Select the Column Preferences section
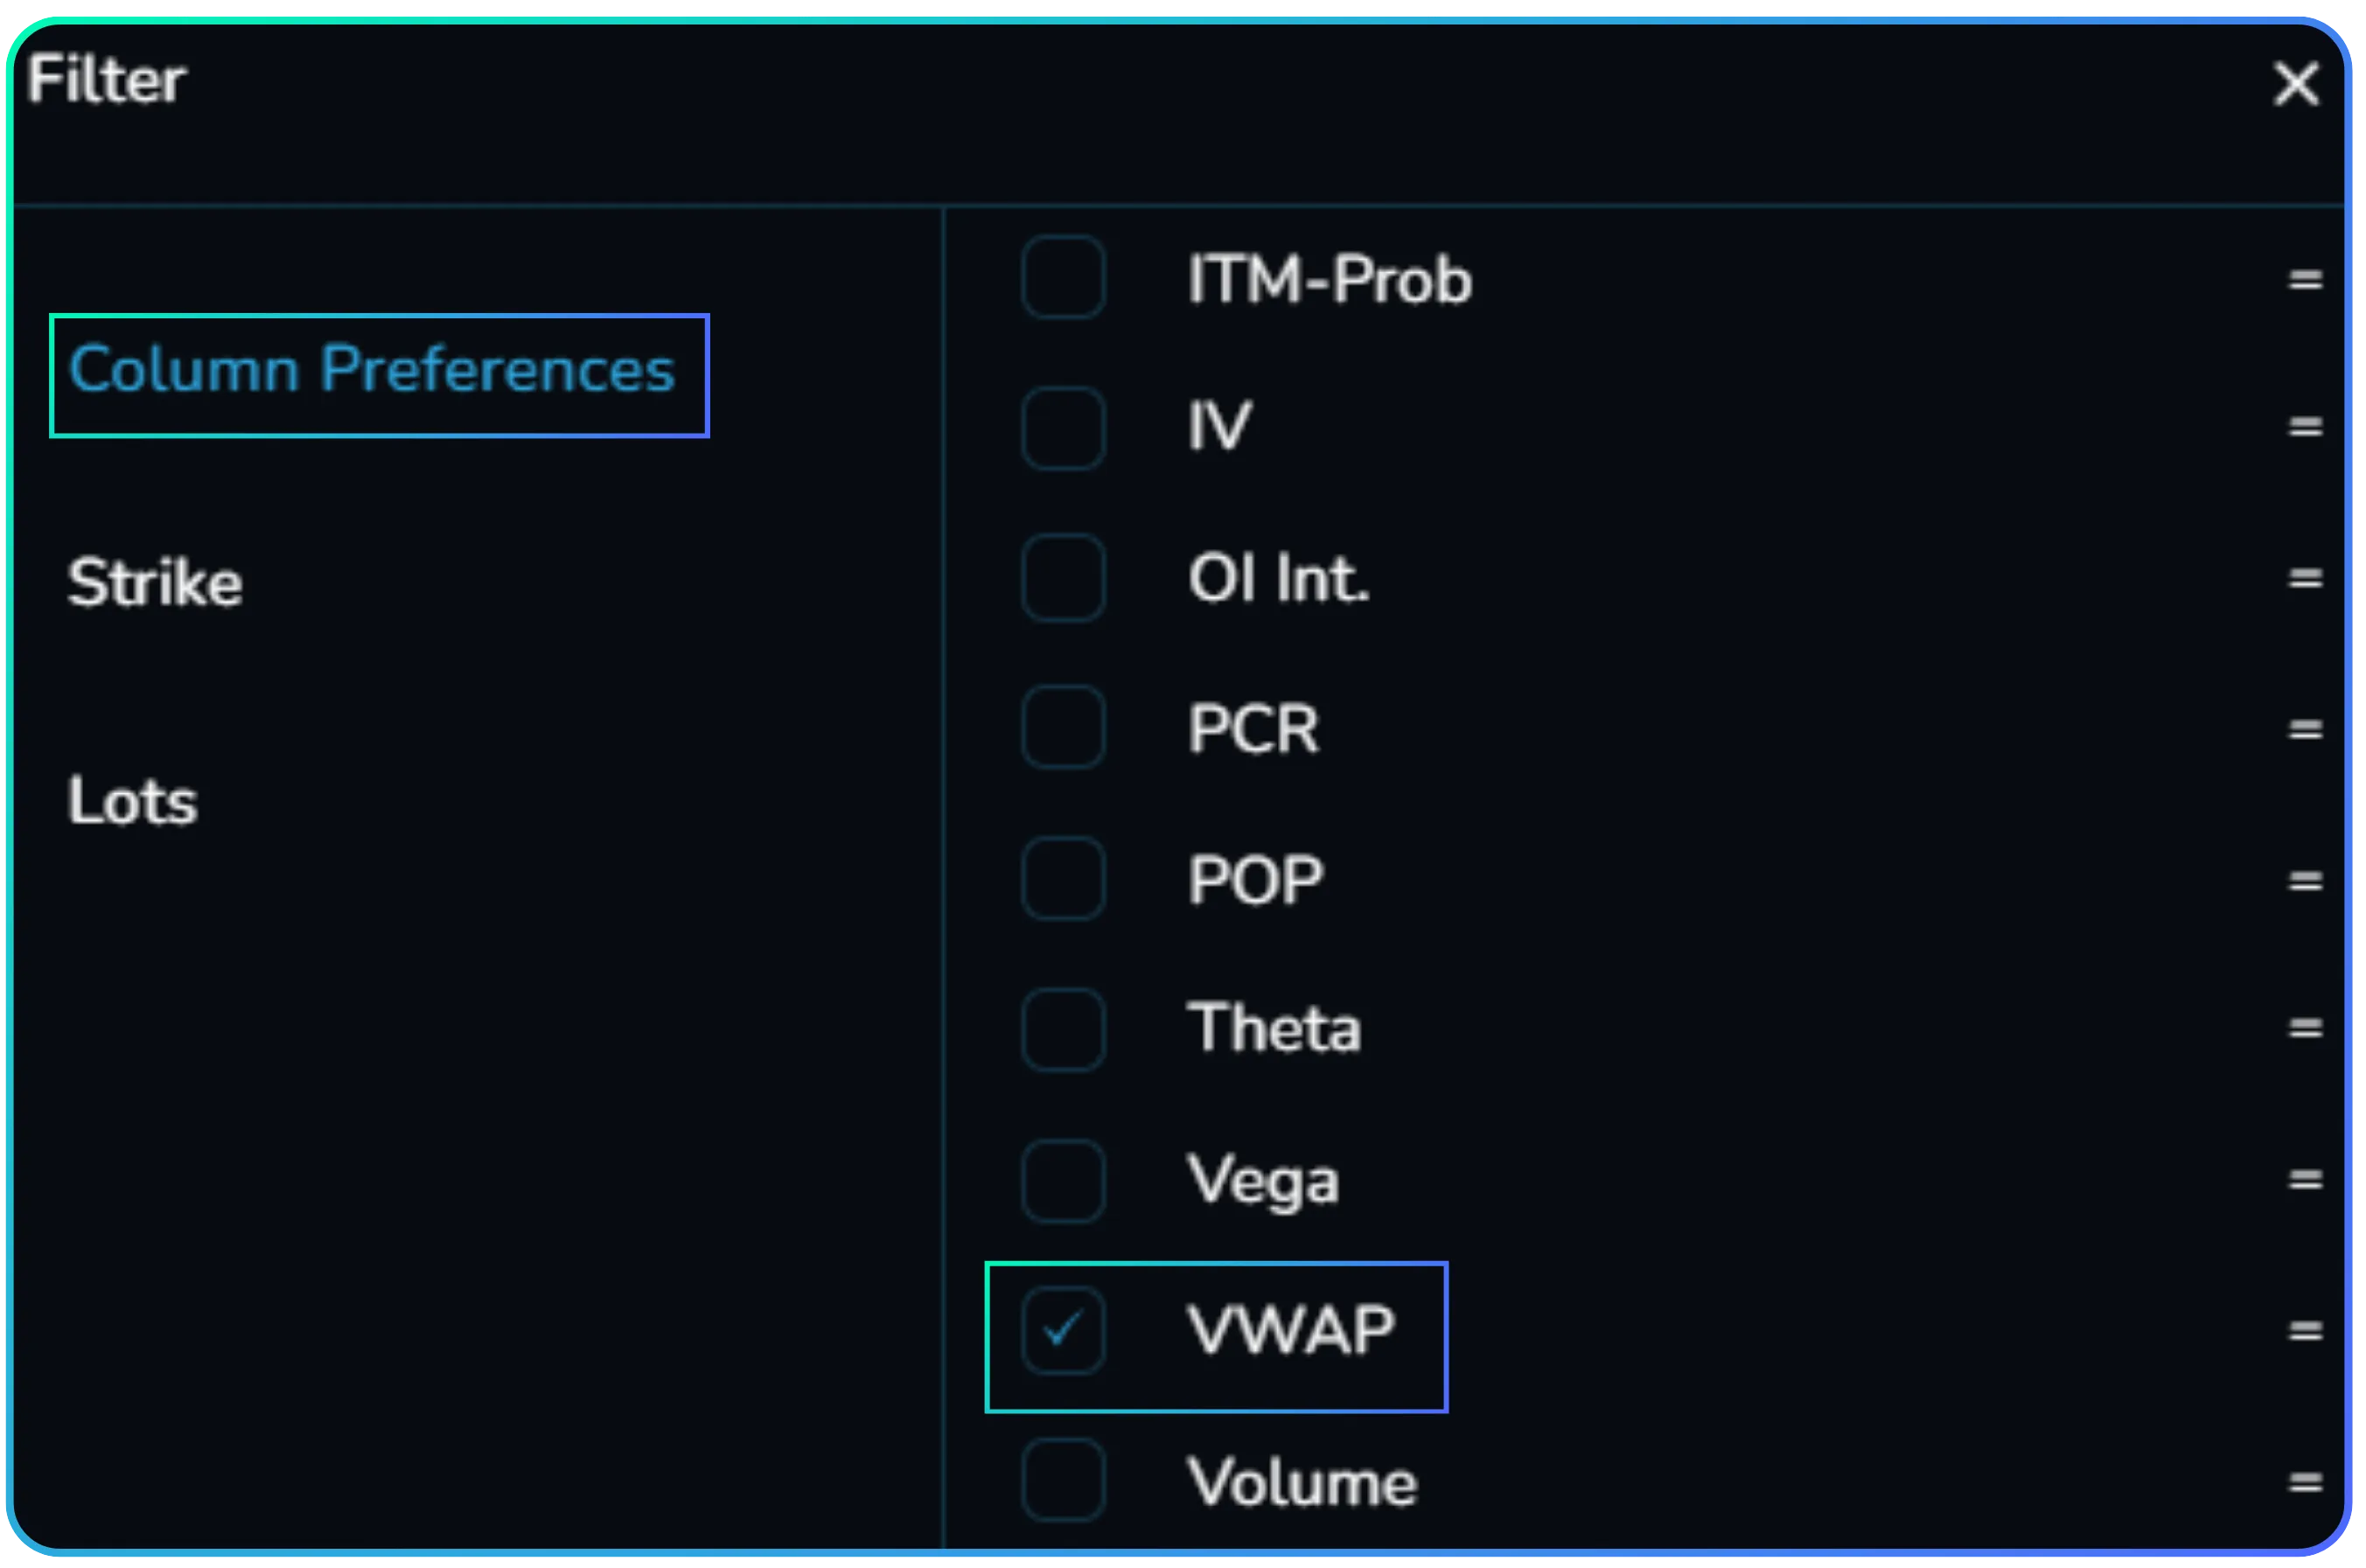Image resolution: width=2366 pixels, height=1568 pixels. click(371, 370)
